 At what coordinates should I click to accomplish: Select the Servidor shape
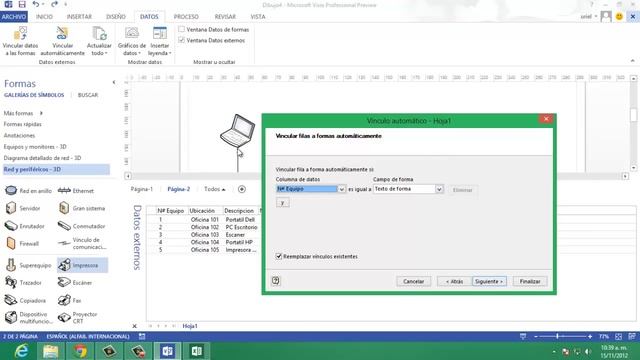pos(23,208)
